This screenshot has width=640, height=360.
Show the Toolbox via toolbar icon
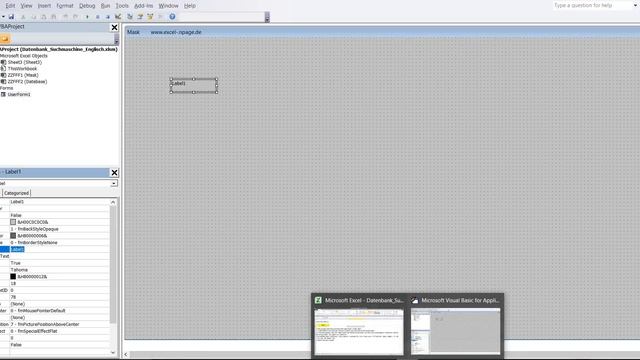tap(160, 17)
